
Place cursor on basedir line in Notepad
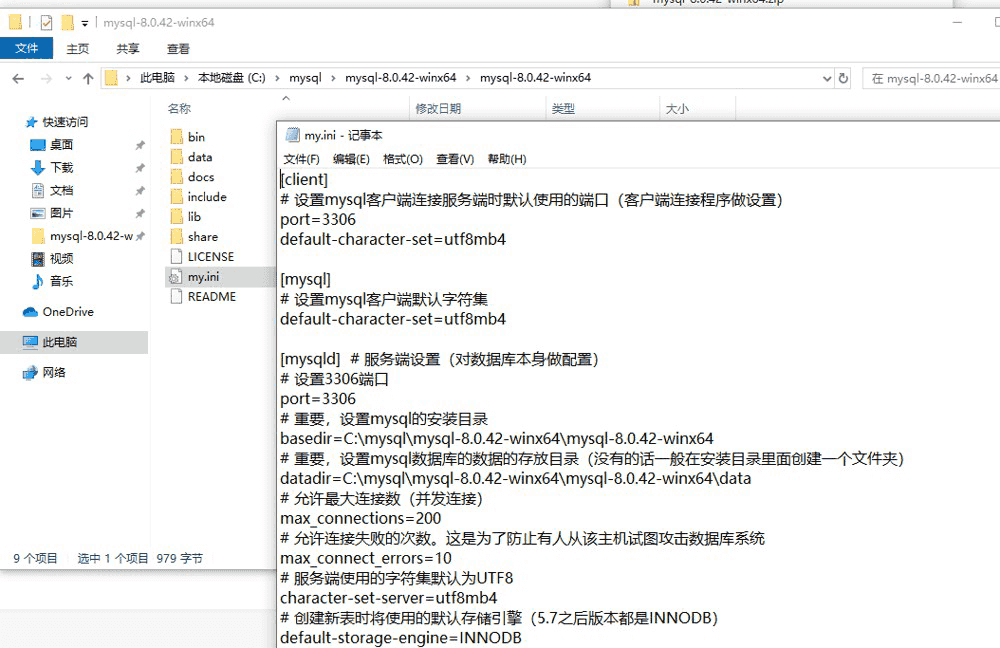[496, 439]
